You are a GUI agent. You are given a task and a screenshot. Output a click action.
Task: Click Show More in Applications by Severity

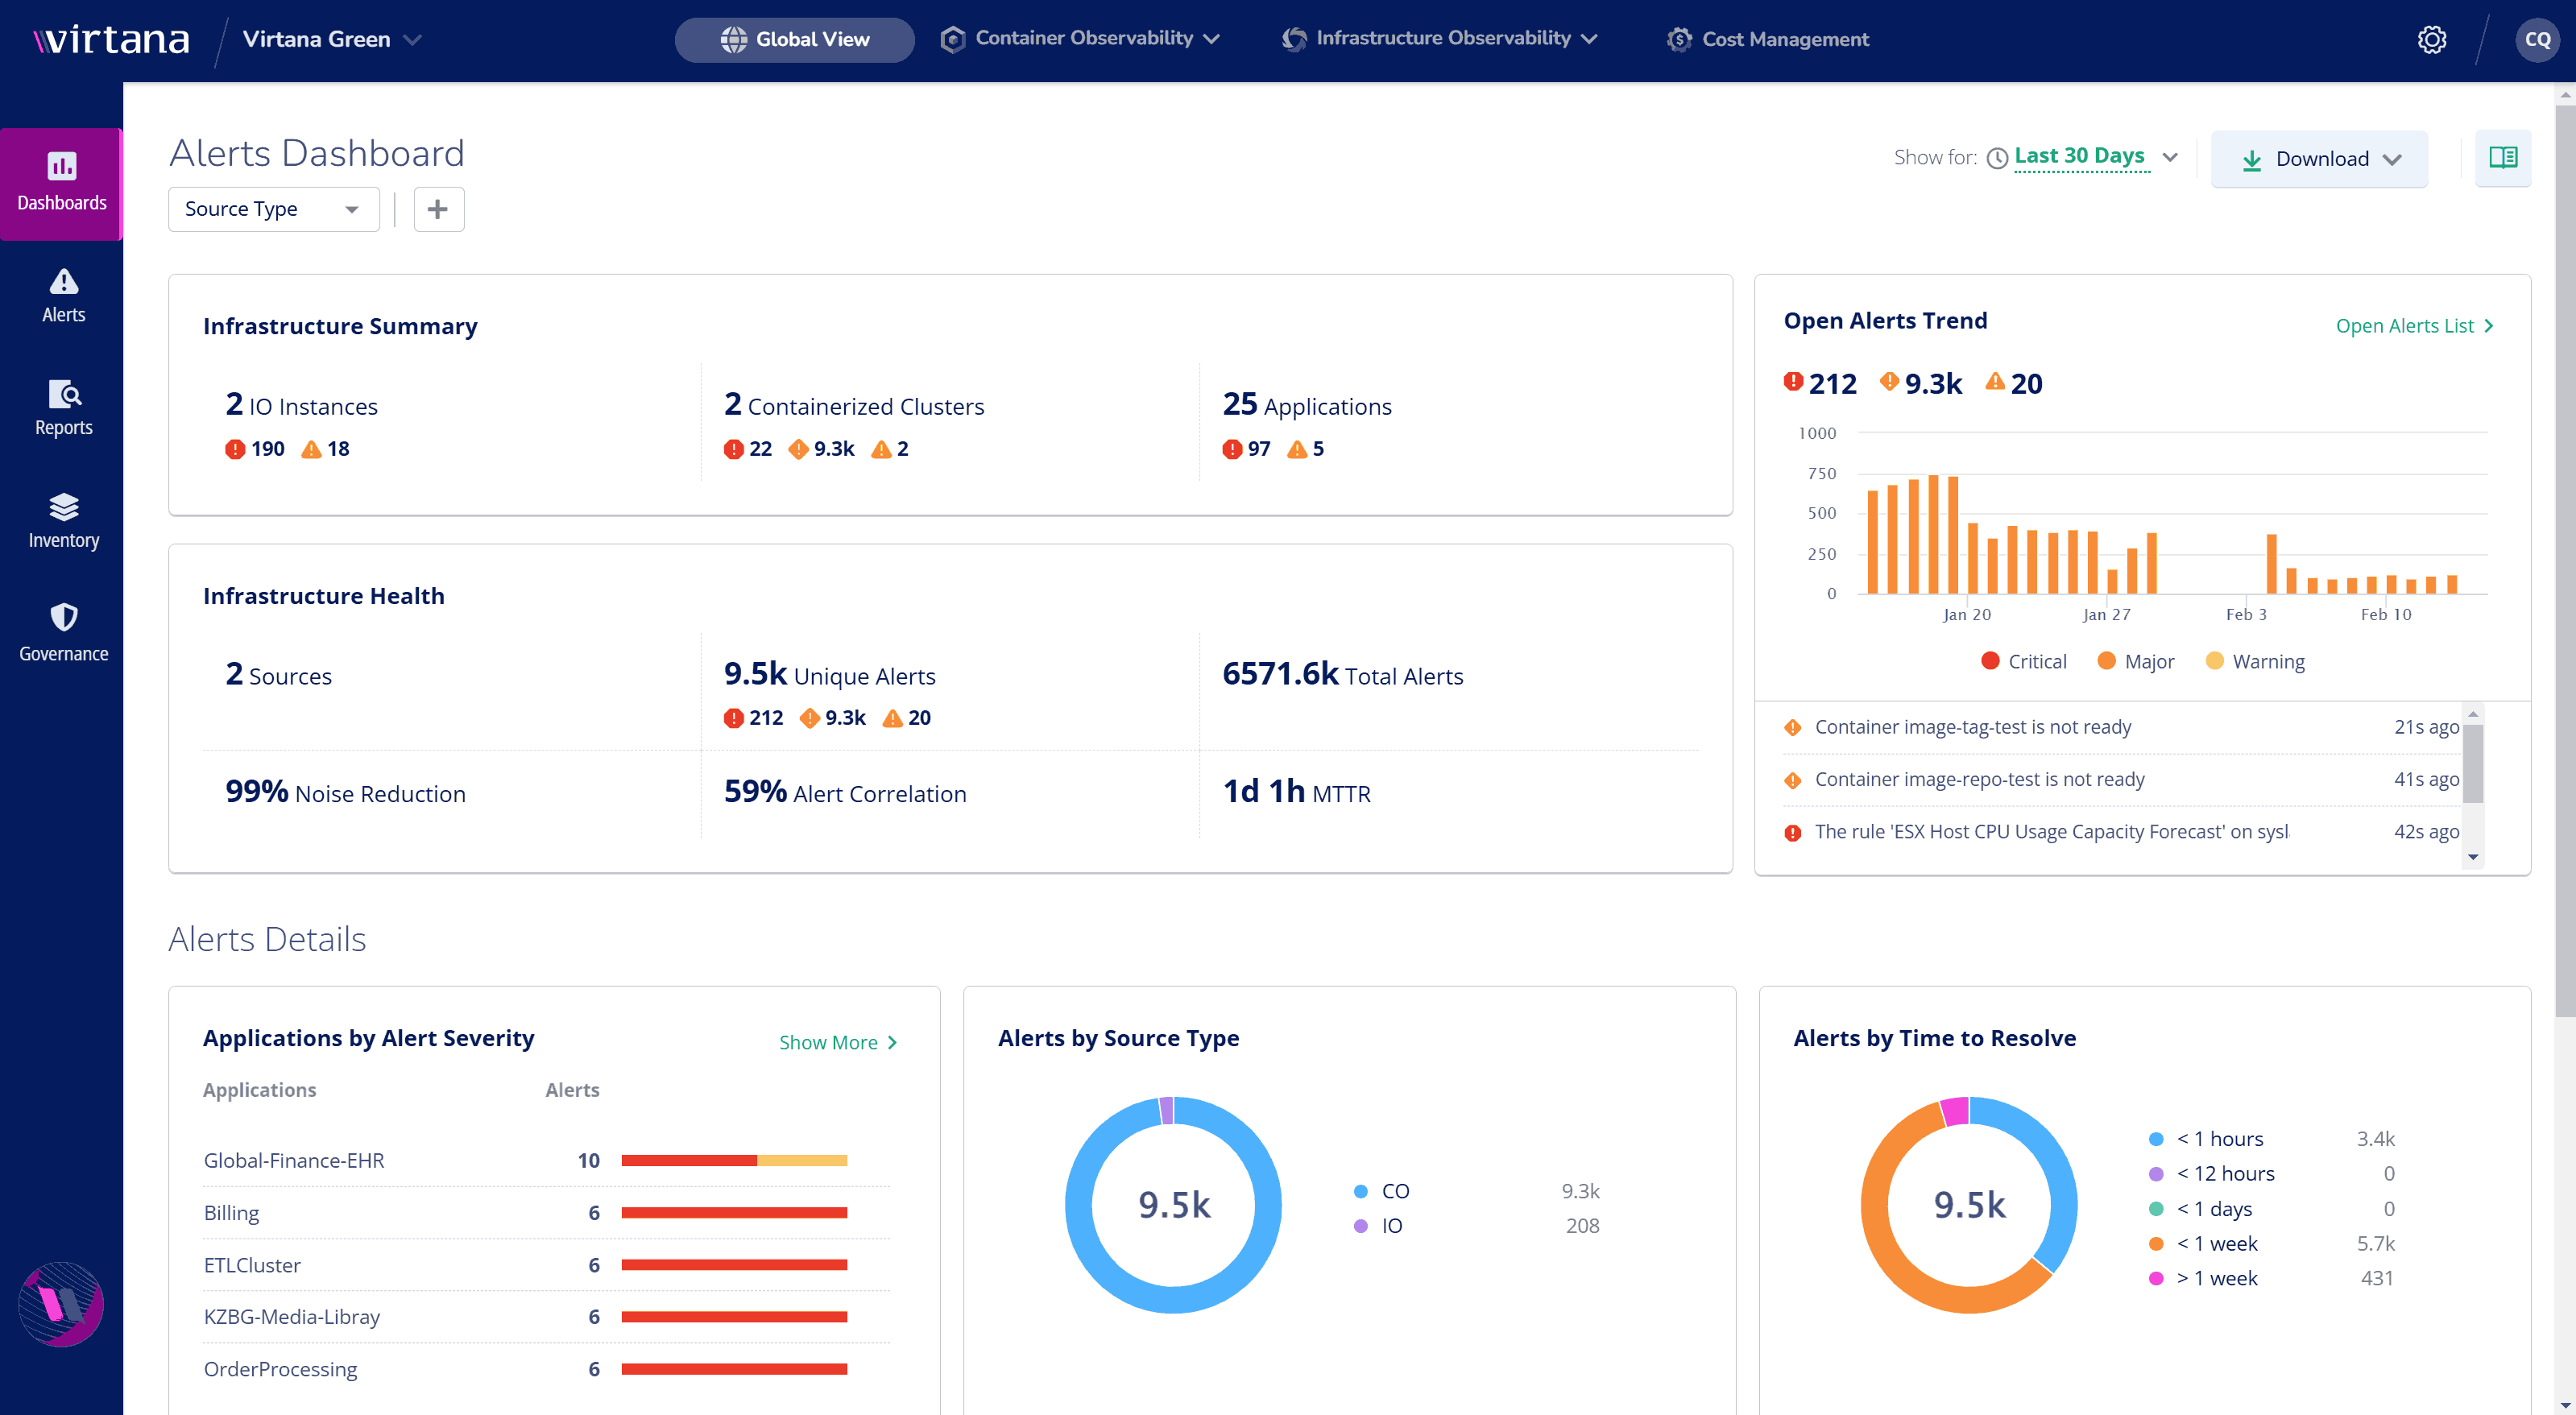click(838, 1042)
